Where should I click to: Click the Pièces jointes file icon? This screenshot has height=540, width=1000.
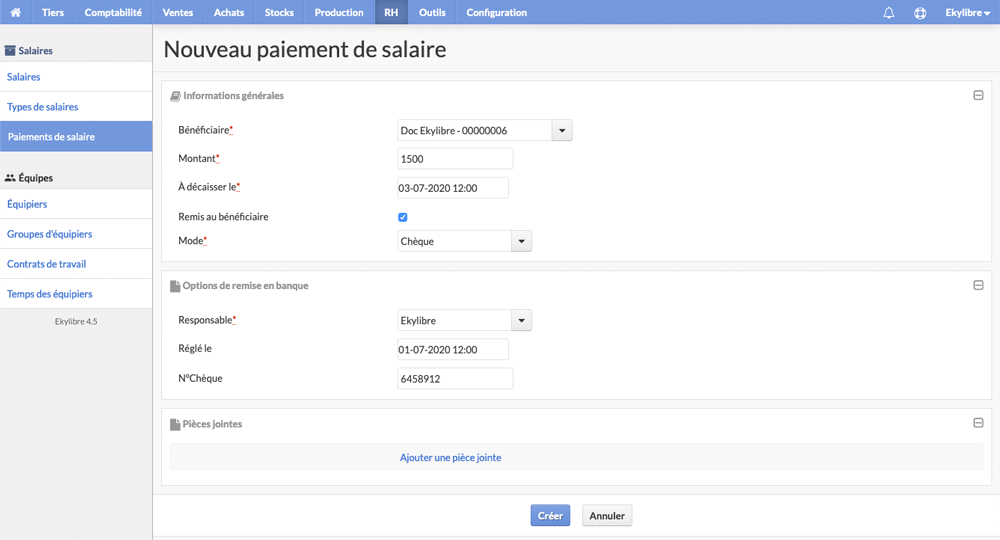tap(175, 424)
